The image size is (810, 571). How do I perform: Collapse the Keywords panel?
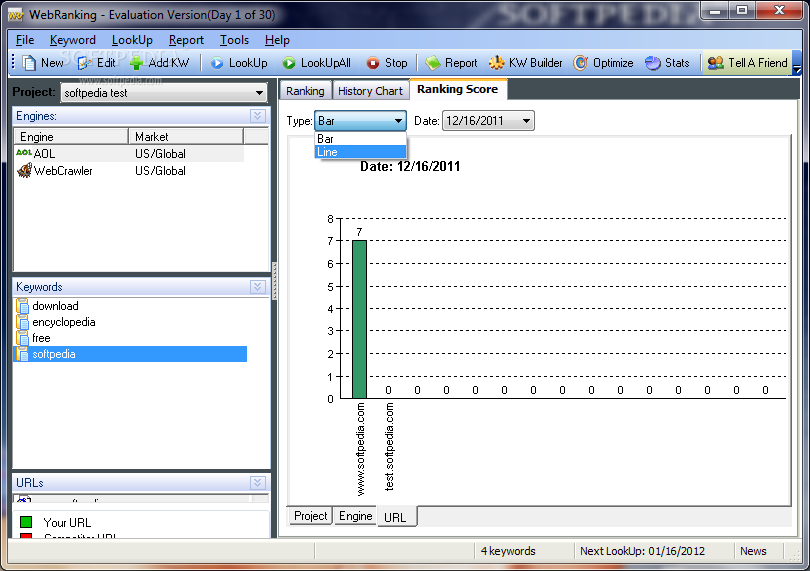257,287
